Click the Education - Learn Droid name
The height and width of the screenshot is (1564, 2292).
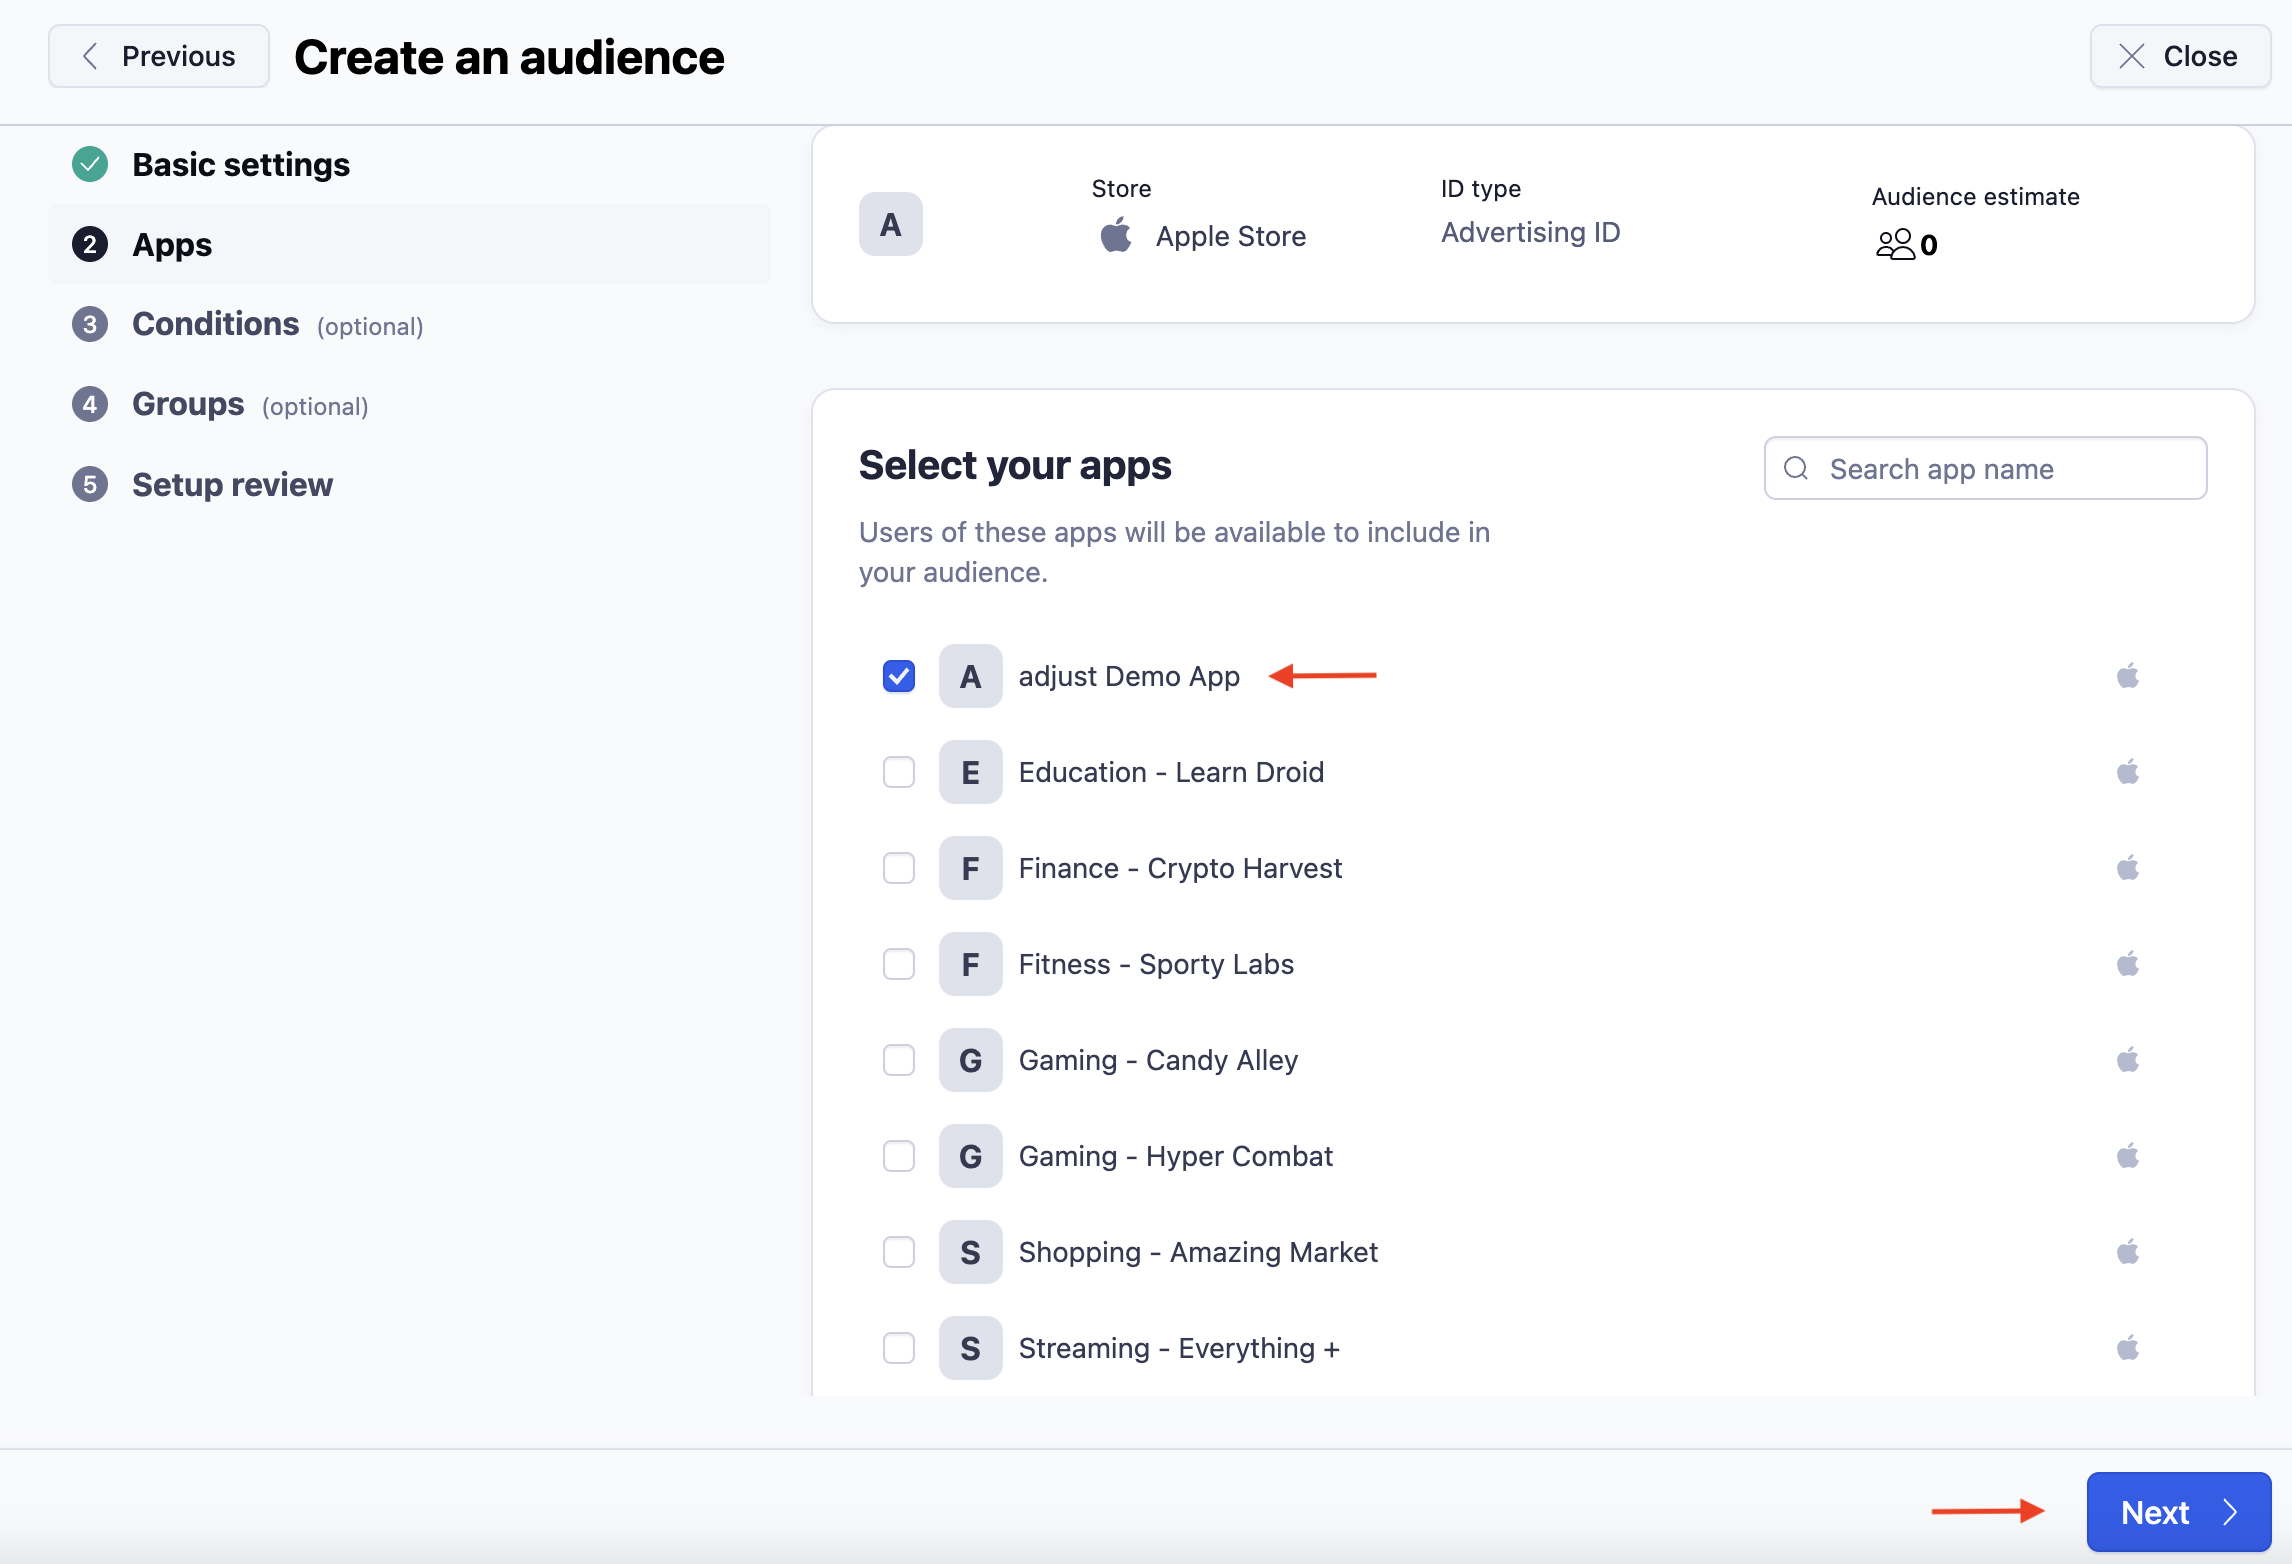pos(1171,772)
